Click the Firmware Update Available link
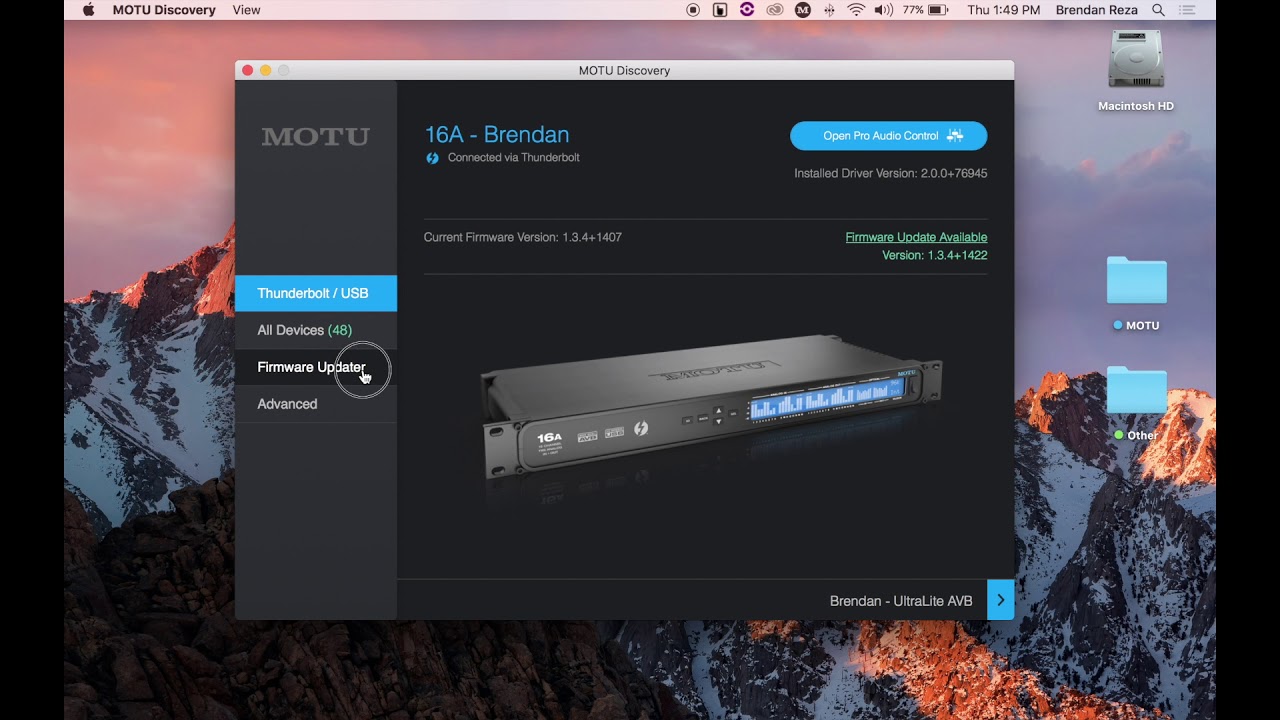This screenshot has height=720, width=1280. click(x=916, y=237)
